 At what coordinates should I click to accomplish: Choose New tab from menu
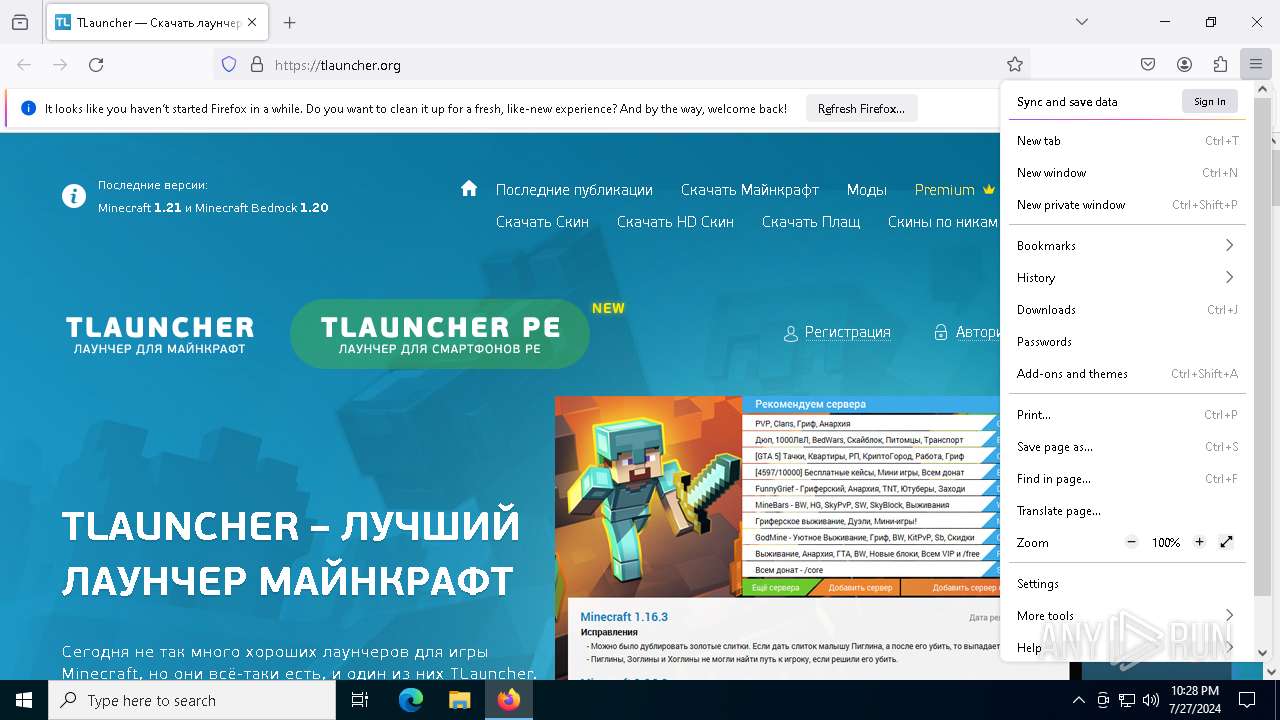1127,141
